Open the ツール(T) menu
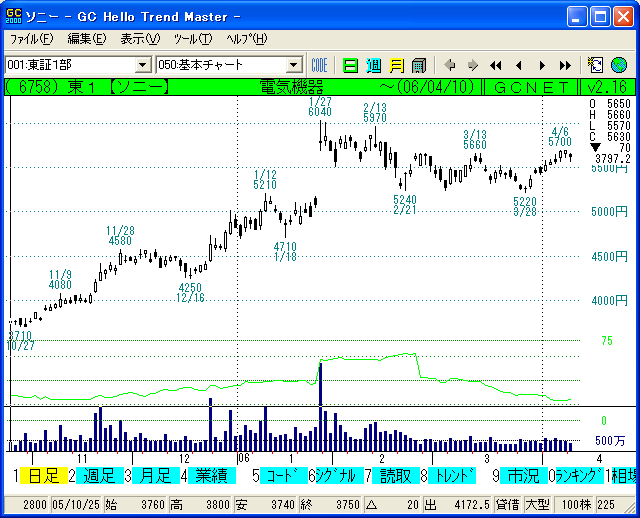Screen dimensions: 640x518 click(x=193, y=39)
